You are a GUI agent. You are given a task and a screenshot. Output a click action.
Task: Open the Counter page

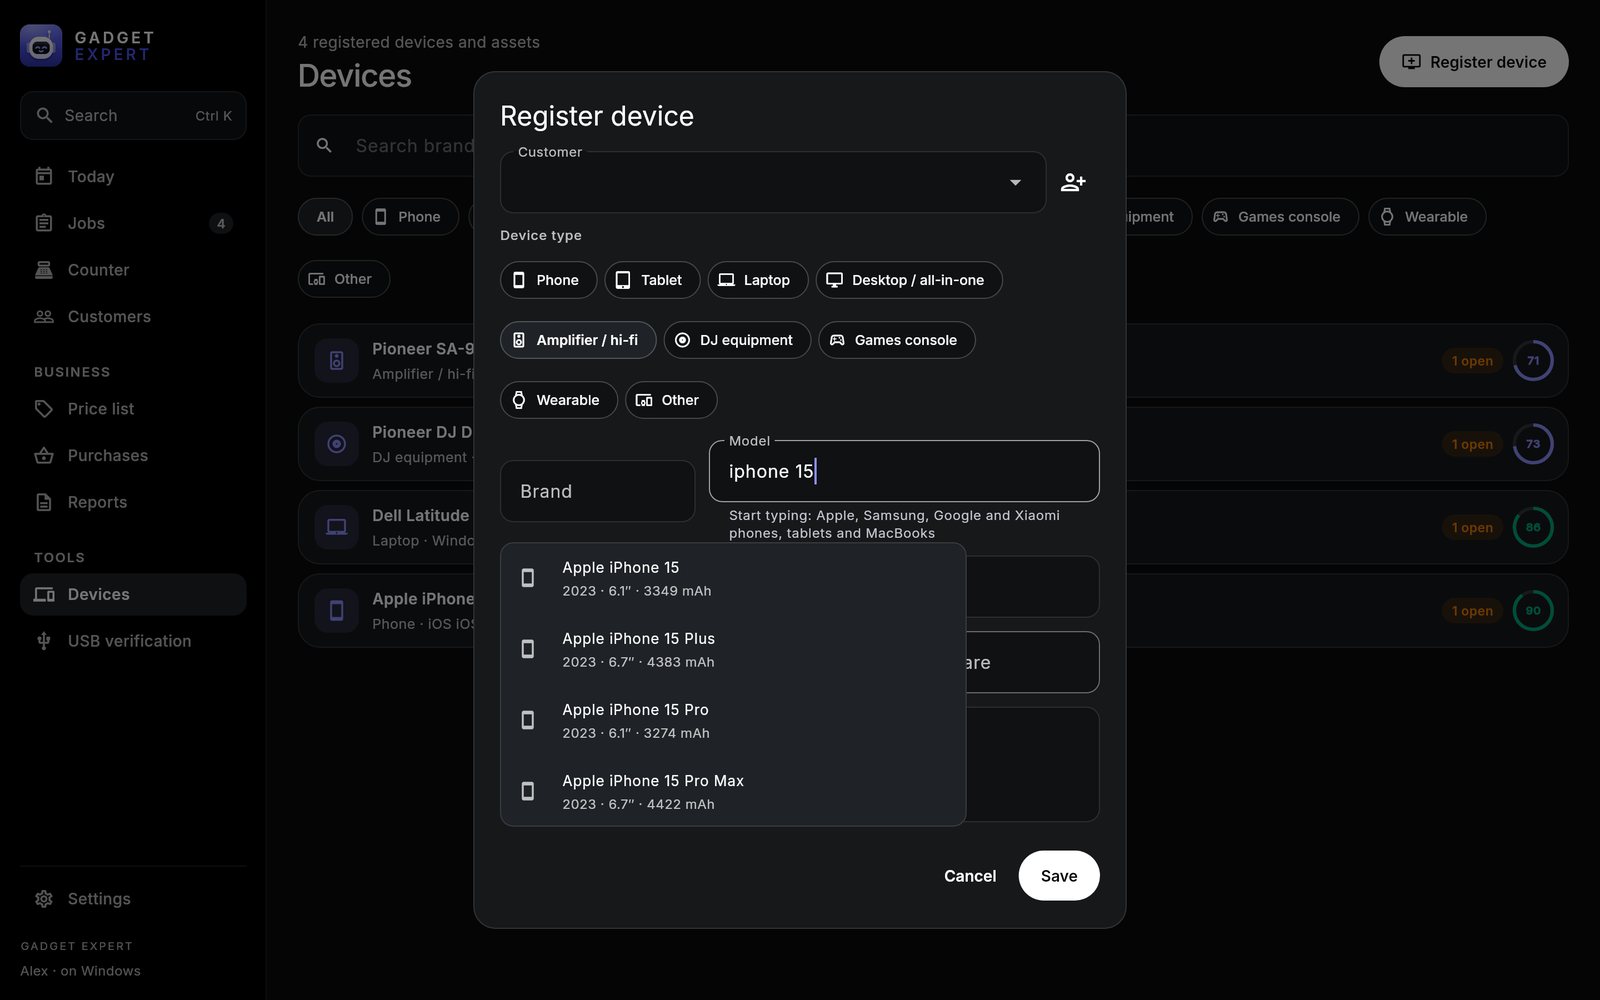point(133,270)
